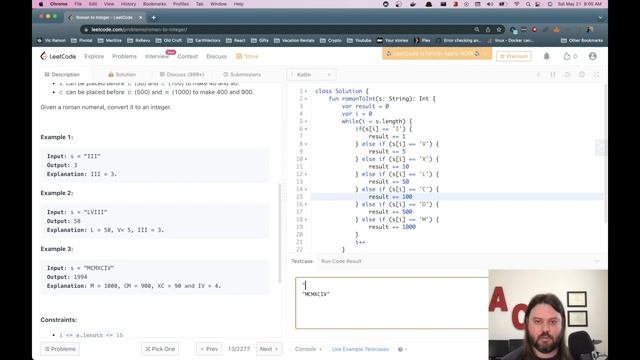Screen dimensions: 640x360
Task: Open the Apple menu
Action: point(41,4)
